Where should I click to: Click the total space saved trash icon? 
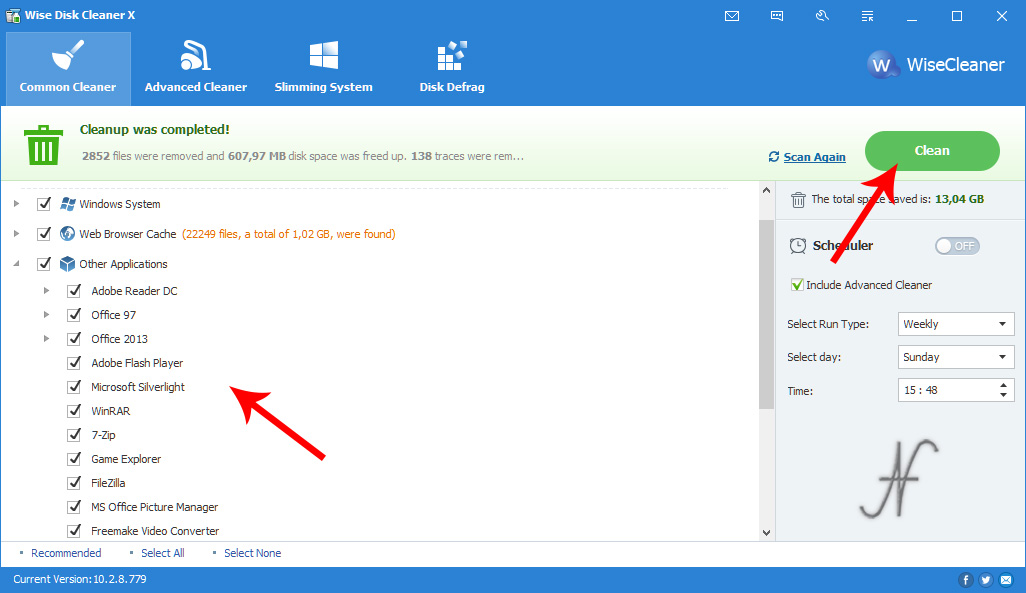click(x=798, y=200)
